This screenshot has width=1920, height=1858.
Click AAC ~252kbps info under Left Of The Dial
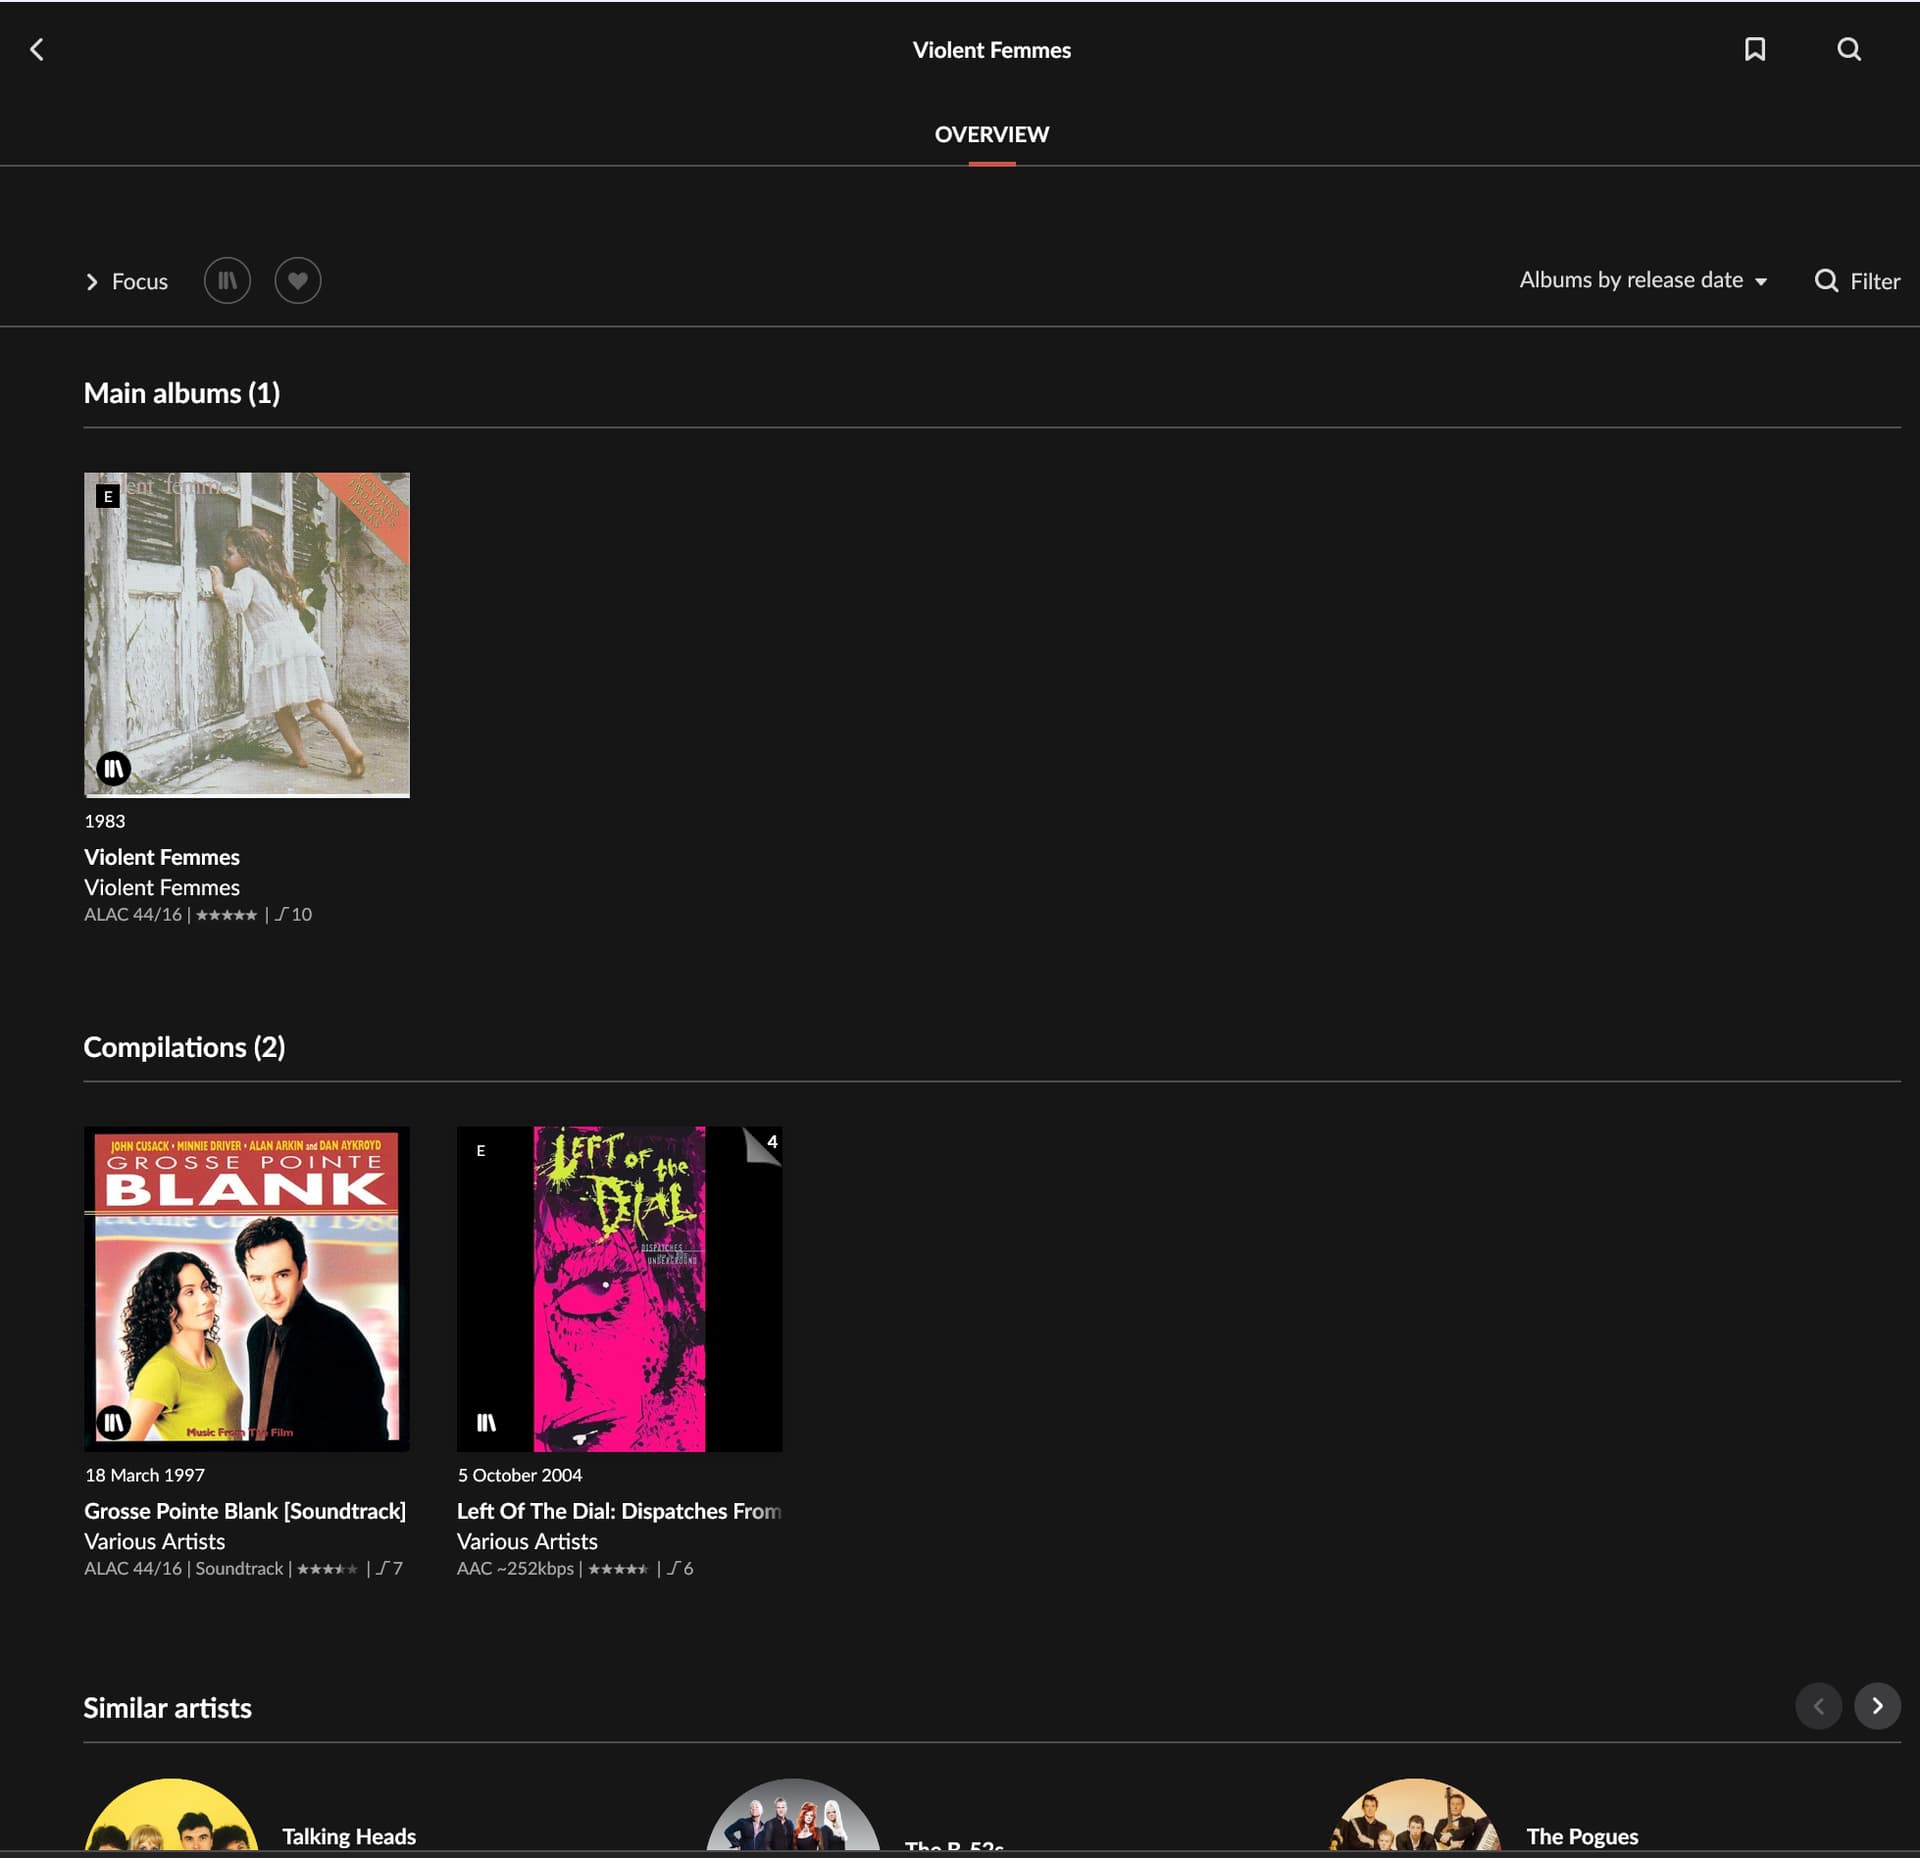pyautogui.click(x=515, y=1568)
